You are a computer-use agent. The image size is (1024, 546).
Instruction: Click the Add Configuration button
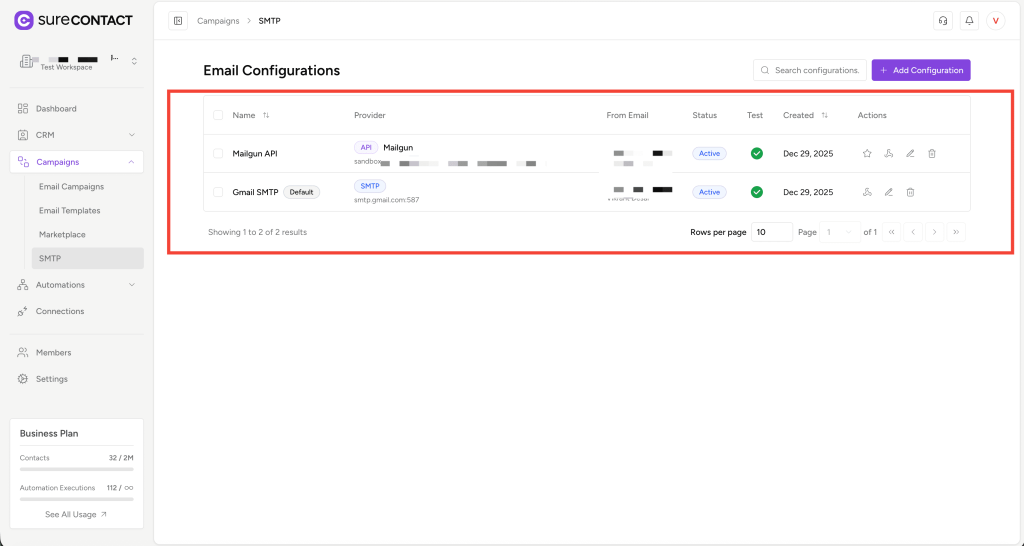pyautogui.click(x=921, y=70)
